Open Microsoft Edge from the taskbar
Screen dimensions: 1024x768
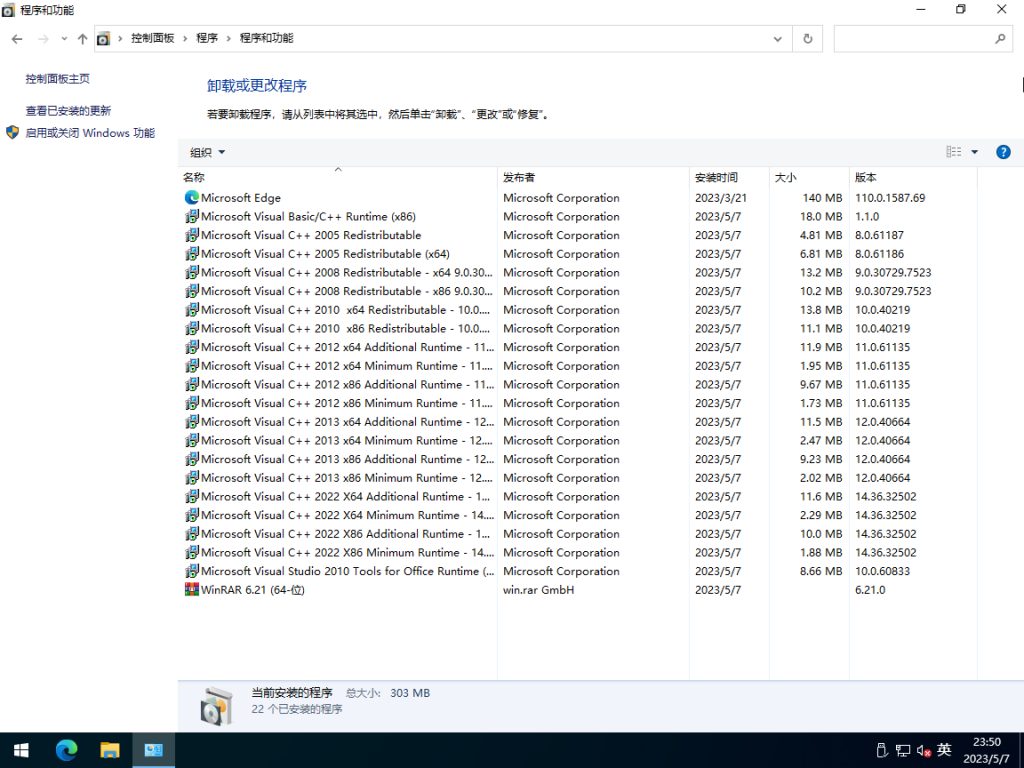pos(65,750)
